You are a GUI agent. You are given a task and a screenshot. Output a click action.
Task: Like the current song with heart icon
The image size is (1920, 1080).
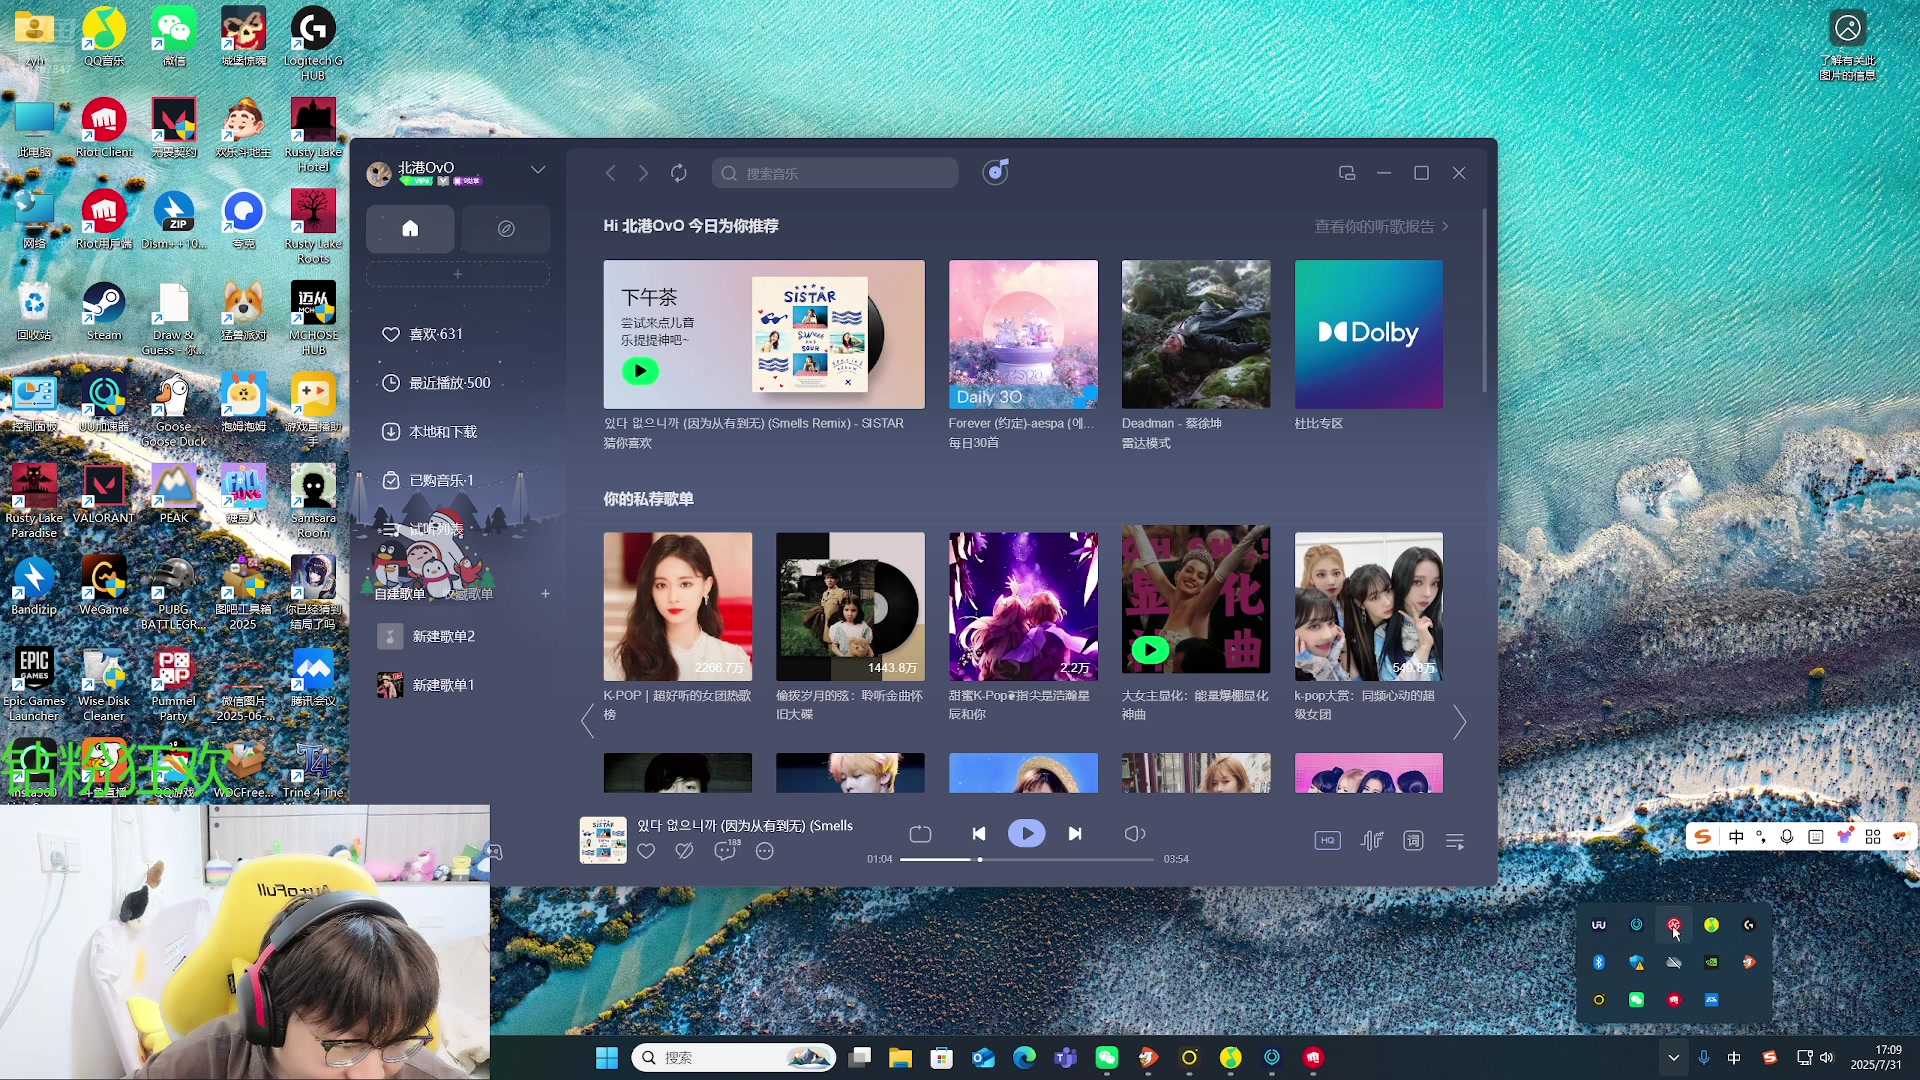[646, 851]
